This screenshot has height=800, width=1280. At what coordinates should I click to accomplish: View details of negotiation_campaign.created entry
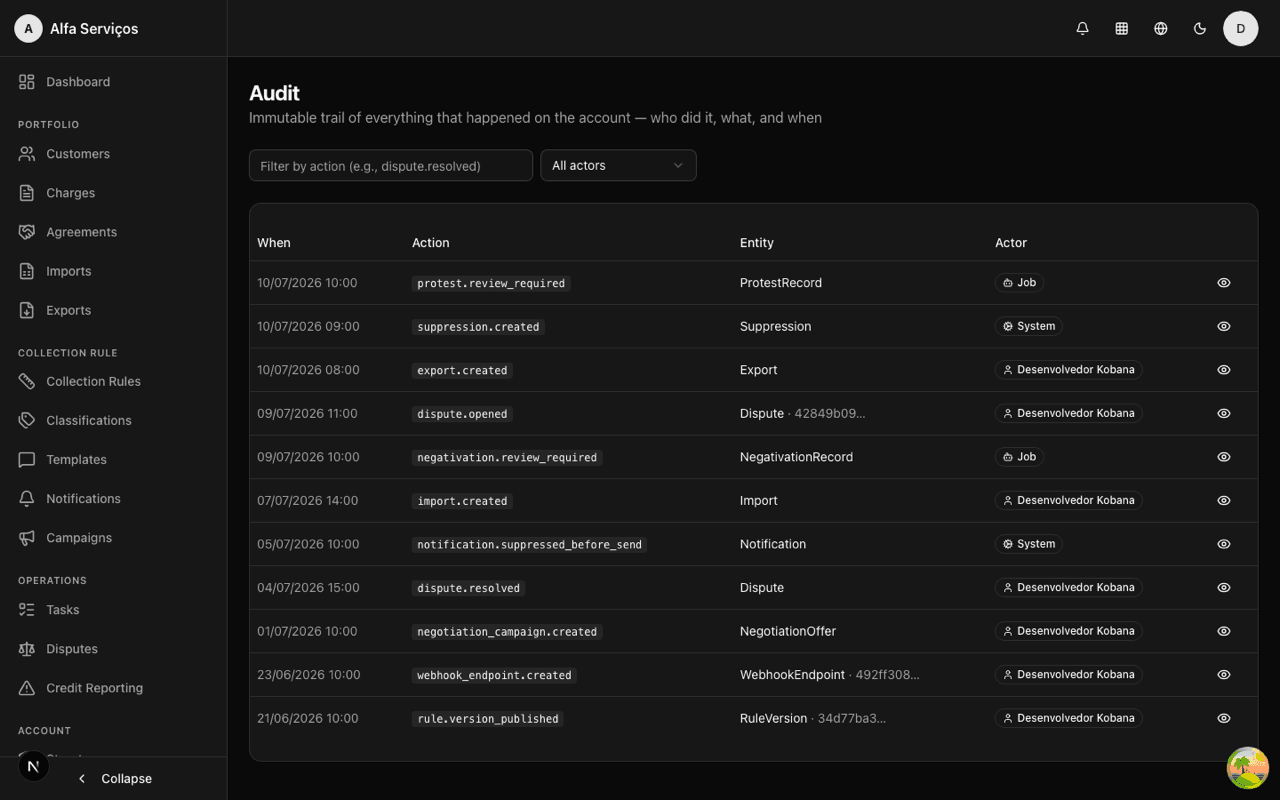pyautogui.click(x=1224, y=631)
